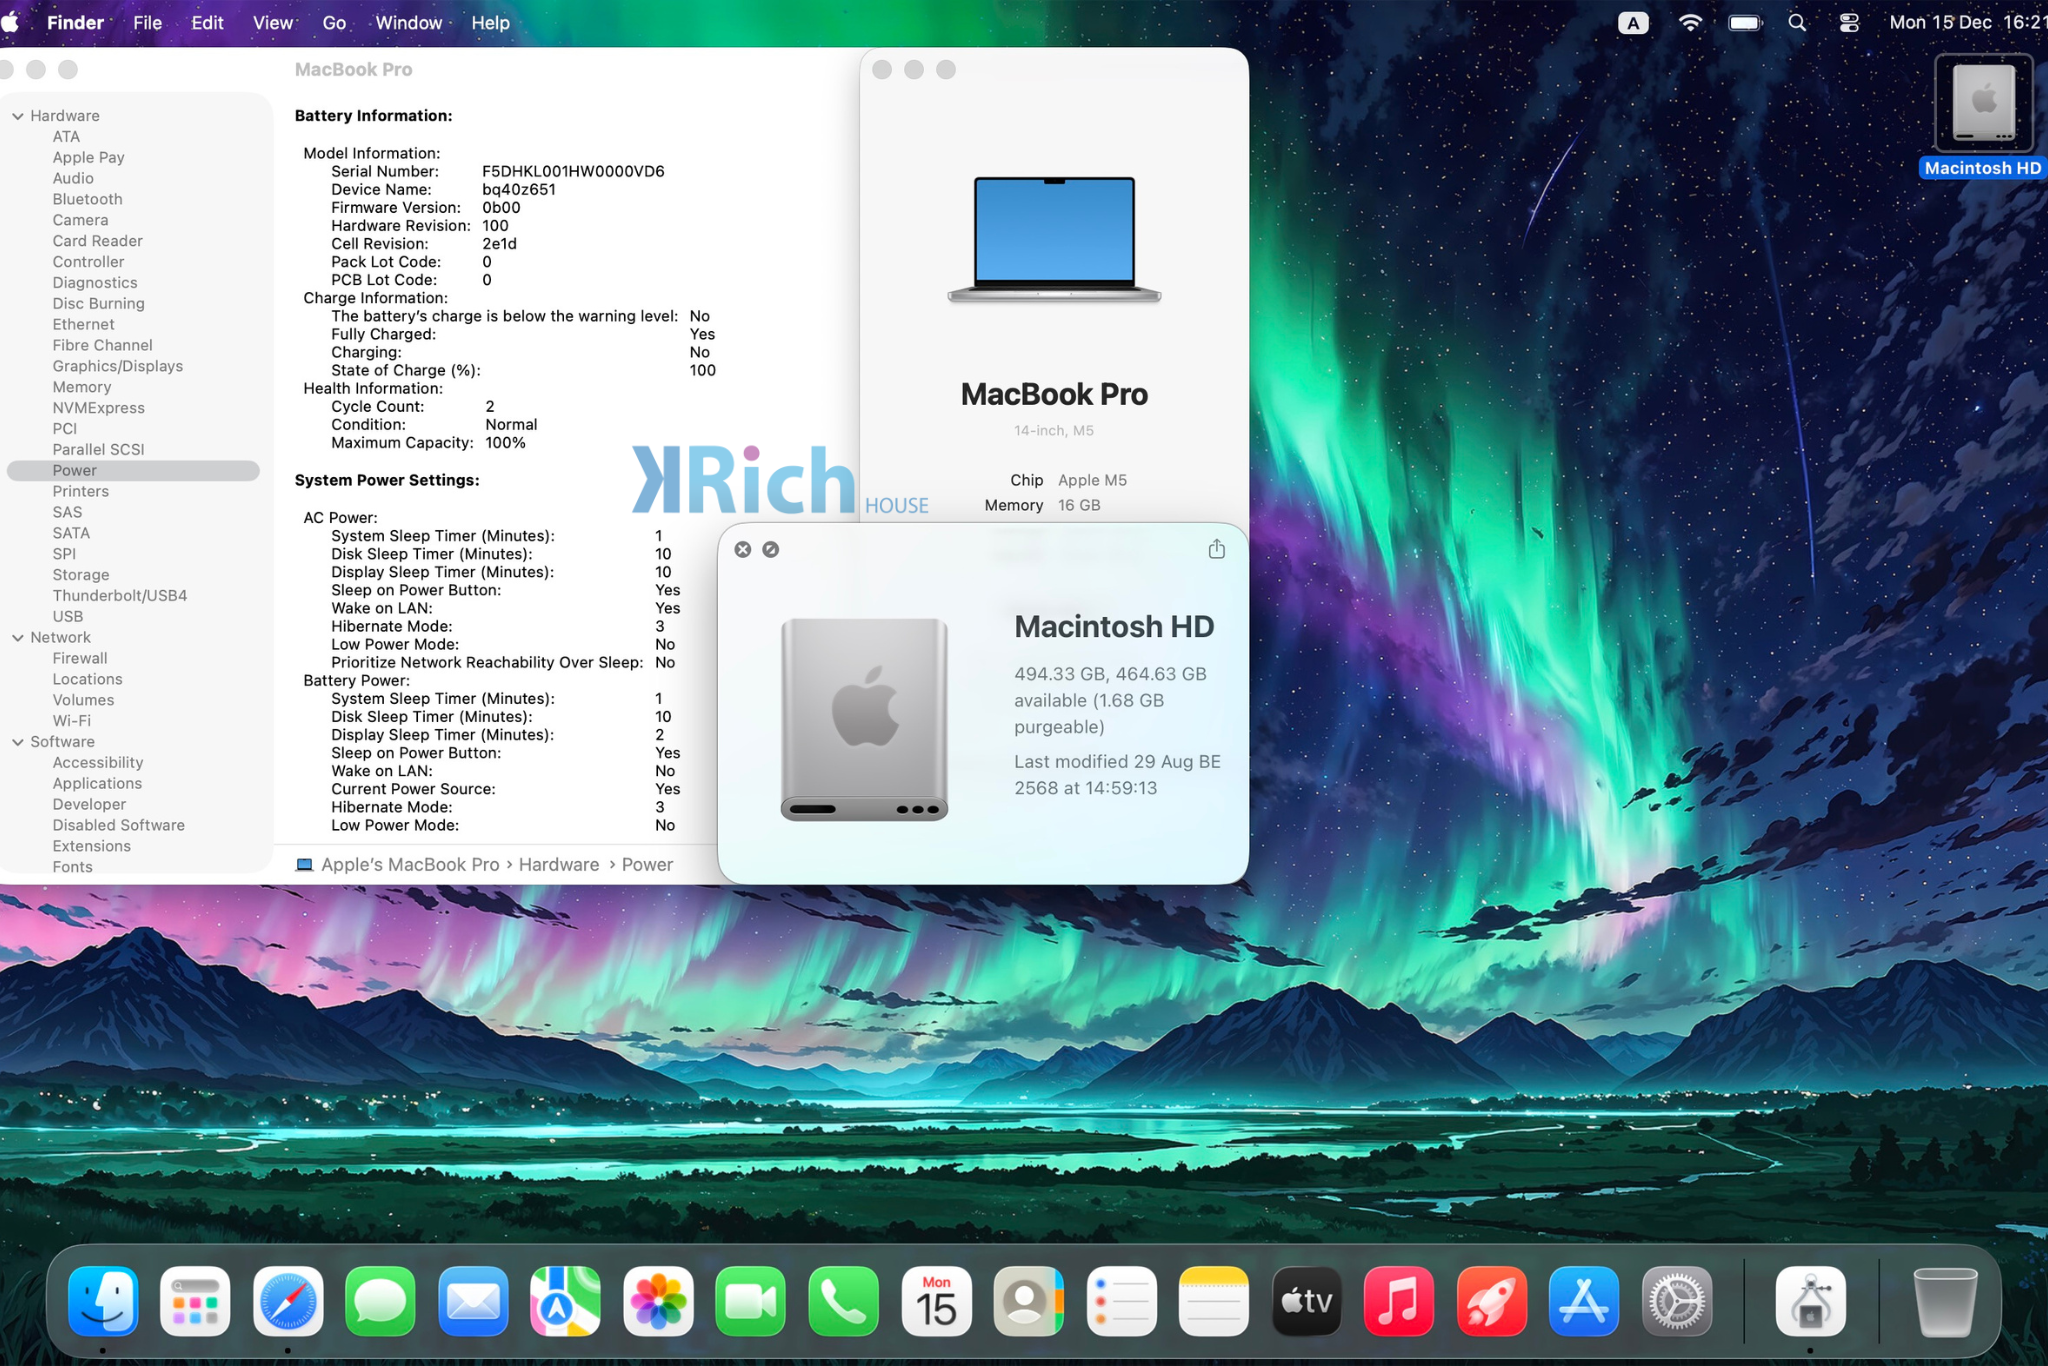The image size is (2048, 1366).
Task: Launch Safari from the Dock
Action: pos(288,1302)
